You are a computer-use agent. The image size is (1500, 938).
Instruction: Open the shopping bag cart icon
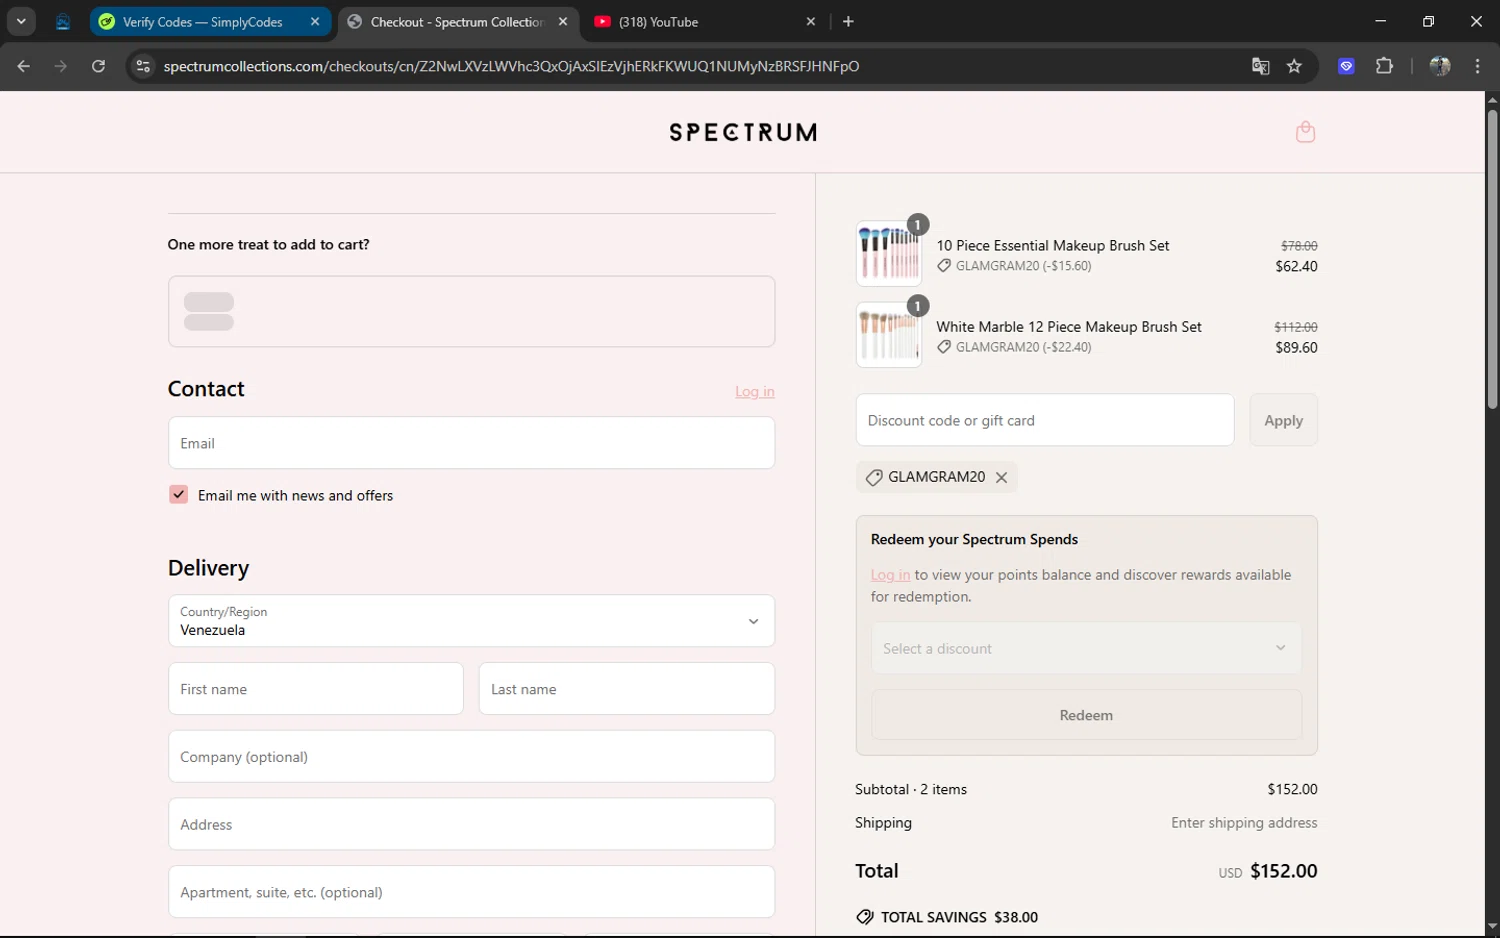pos(1305,132)
